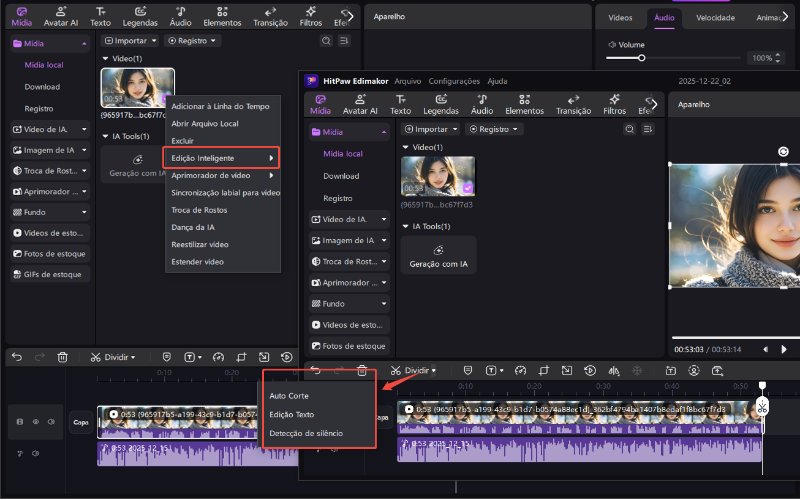Click mirror flip icon in front window timeline
Viewport: 800px width, 500px height.
coord(614,371)
